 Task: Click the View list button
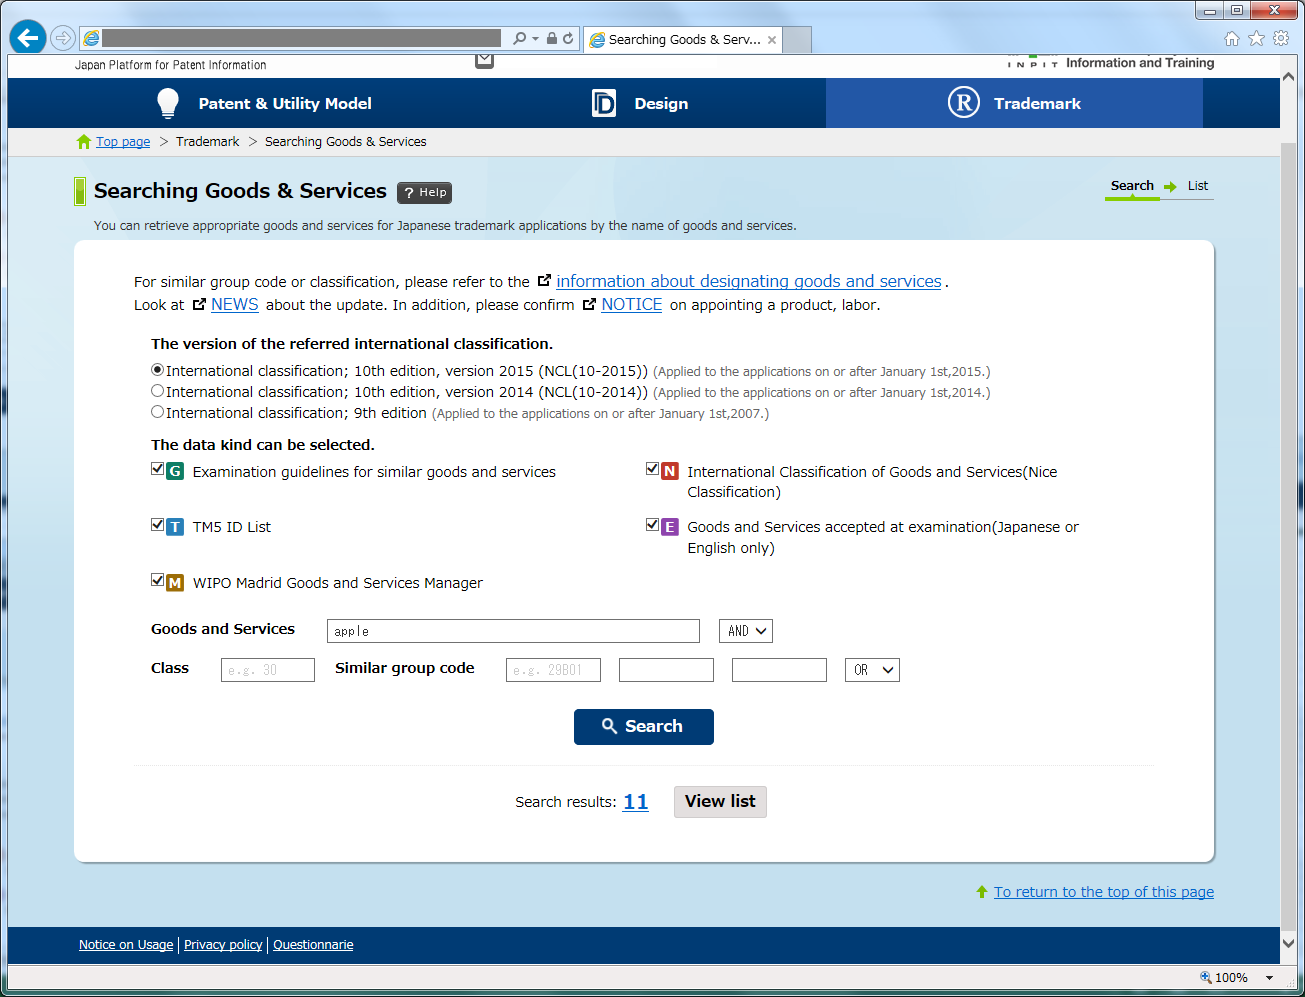pos(720,802)
